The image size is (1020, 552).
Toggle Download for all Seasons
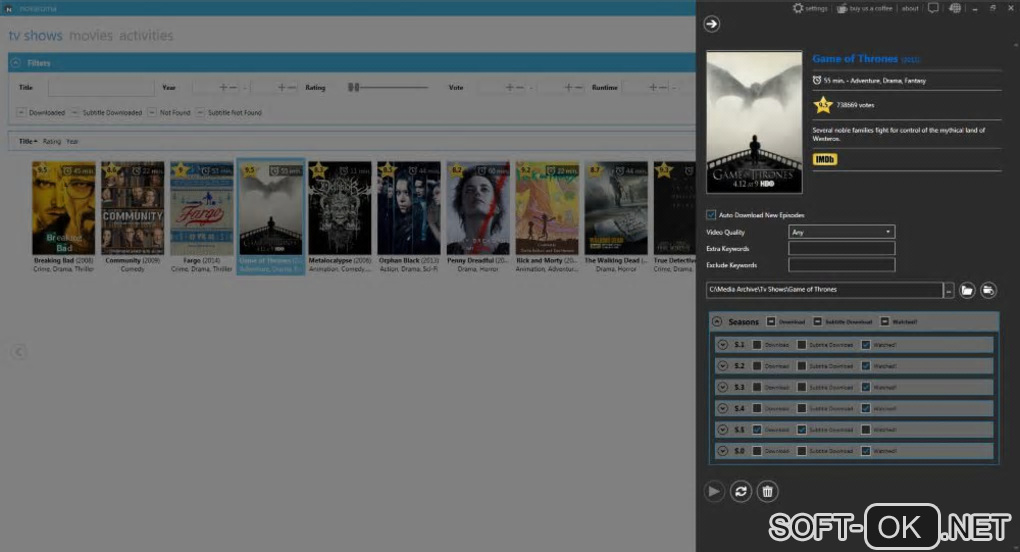(771, 321)
